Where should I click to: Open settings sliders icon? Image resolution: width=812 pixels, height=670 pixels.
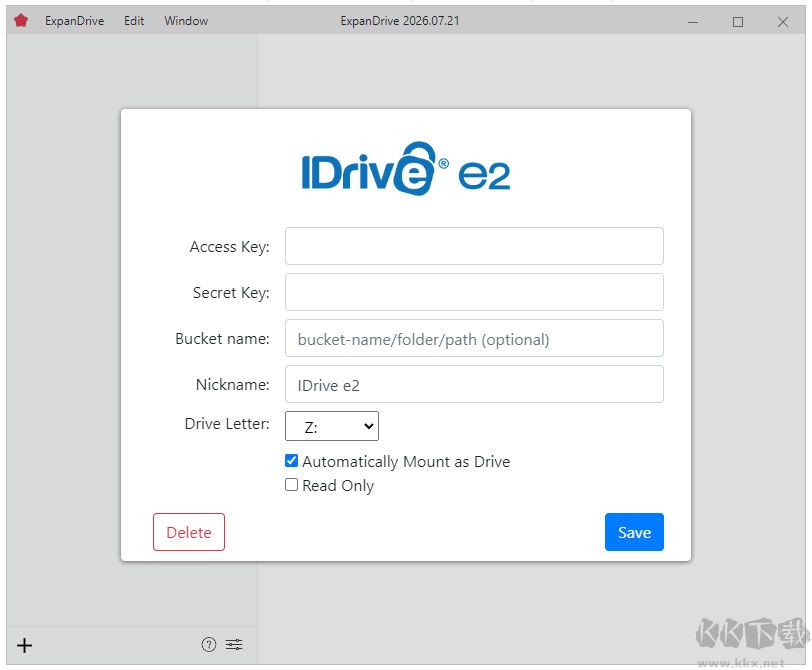click(x=234, y=645)
